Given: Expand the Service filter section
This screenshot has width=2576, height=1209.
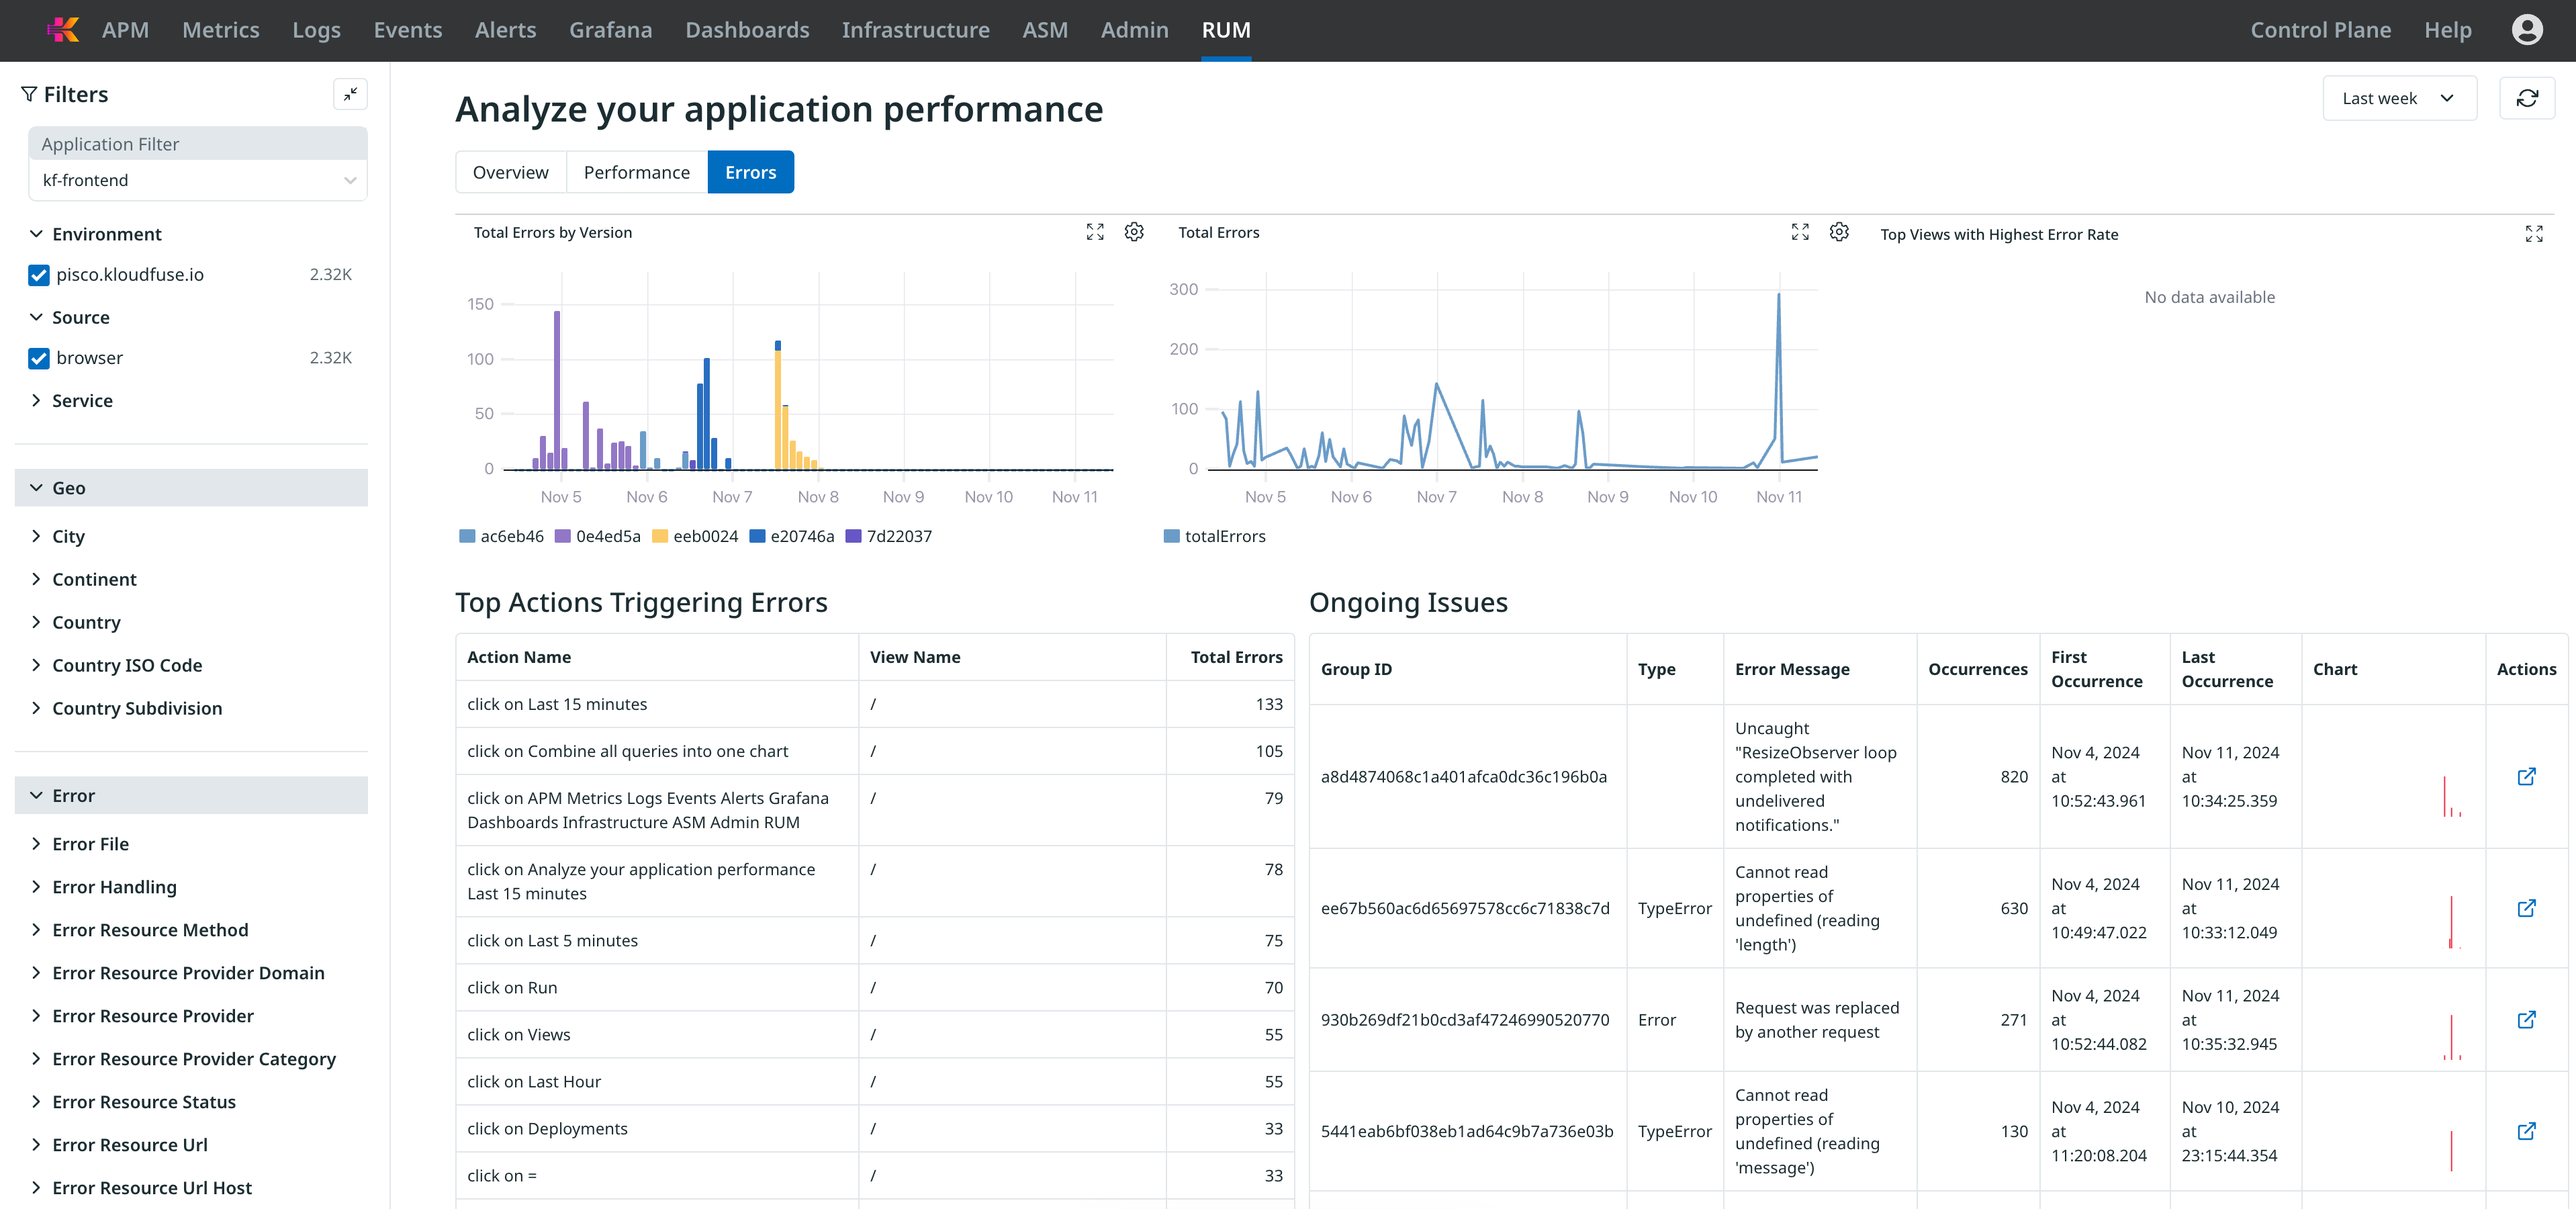Looking at the screenshot, I should click(82, 400).
